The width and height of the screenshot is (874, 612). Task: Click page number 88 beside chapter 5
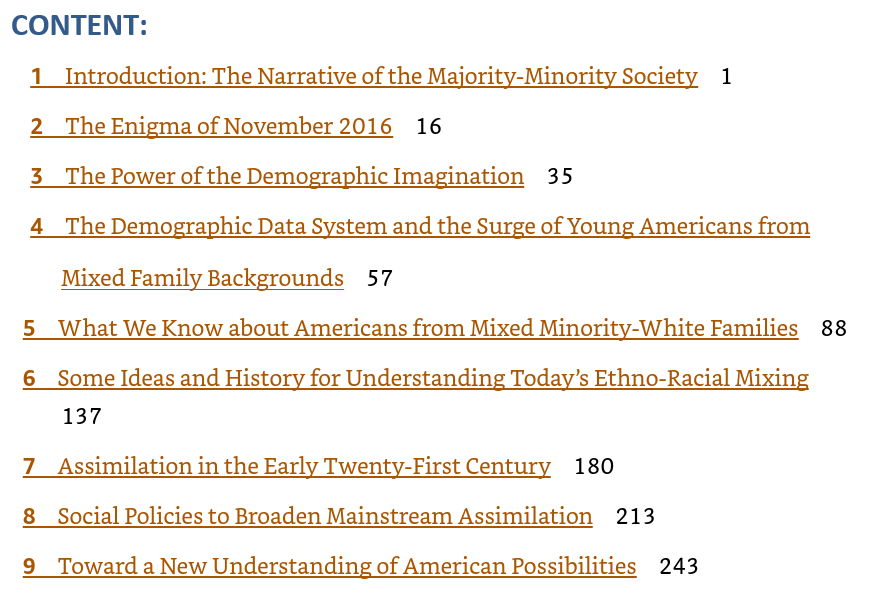834,328
